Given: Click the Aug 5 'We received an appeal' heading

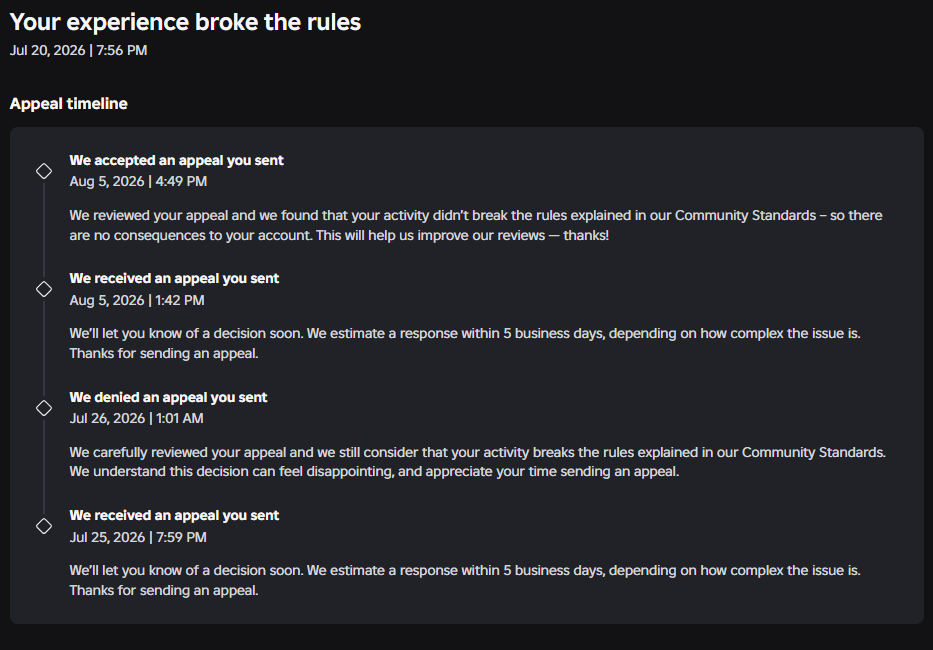Looking at the screenshot, I should click(x=174, y=279).
